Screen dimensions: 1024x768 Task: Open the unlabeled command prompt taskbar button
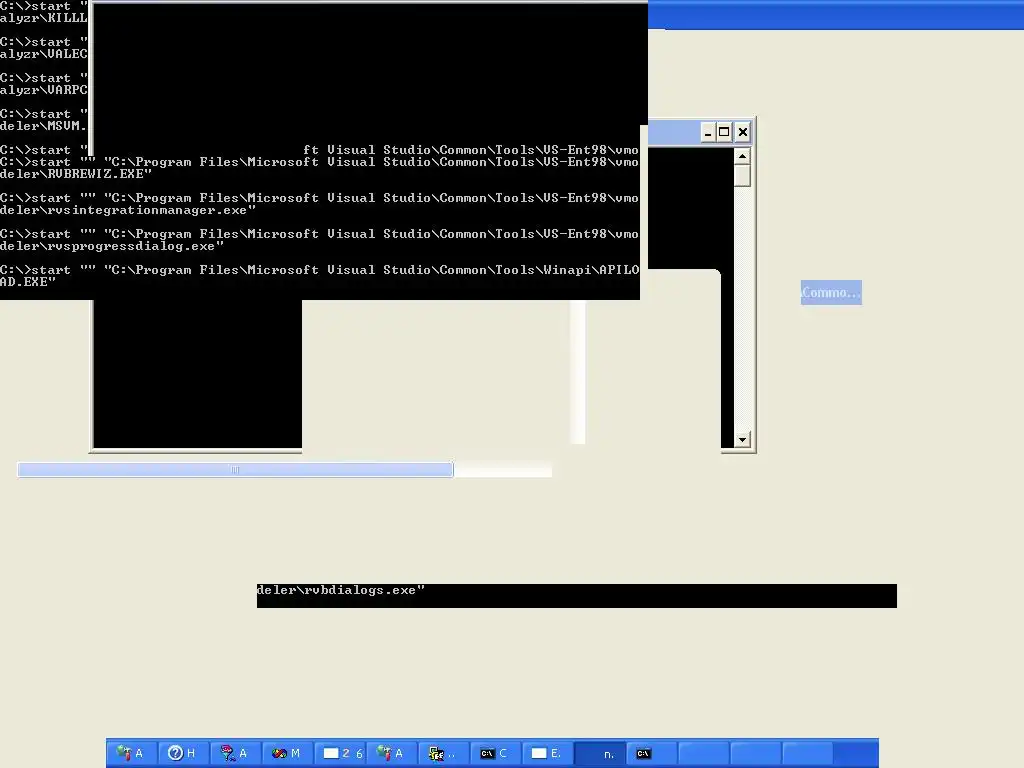tap(652, 753)
